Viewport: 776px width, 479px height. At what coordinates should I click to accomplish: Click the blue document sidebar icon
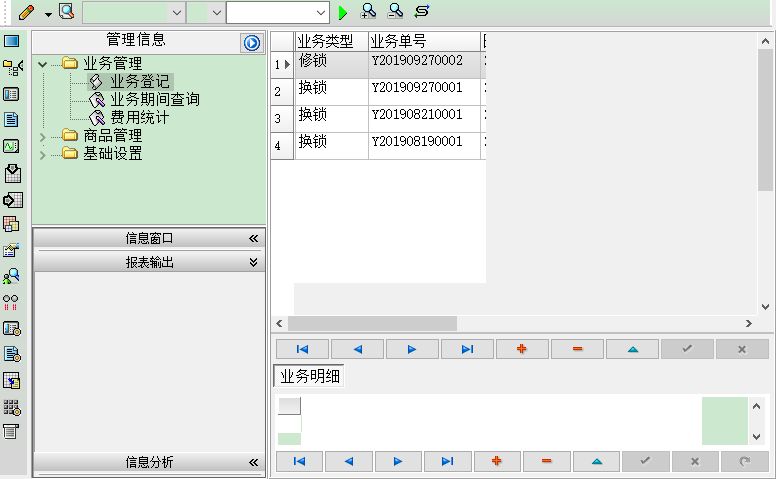[11, 120]
